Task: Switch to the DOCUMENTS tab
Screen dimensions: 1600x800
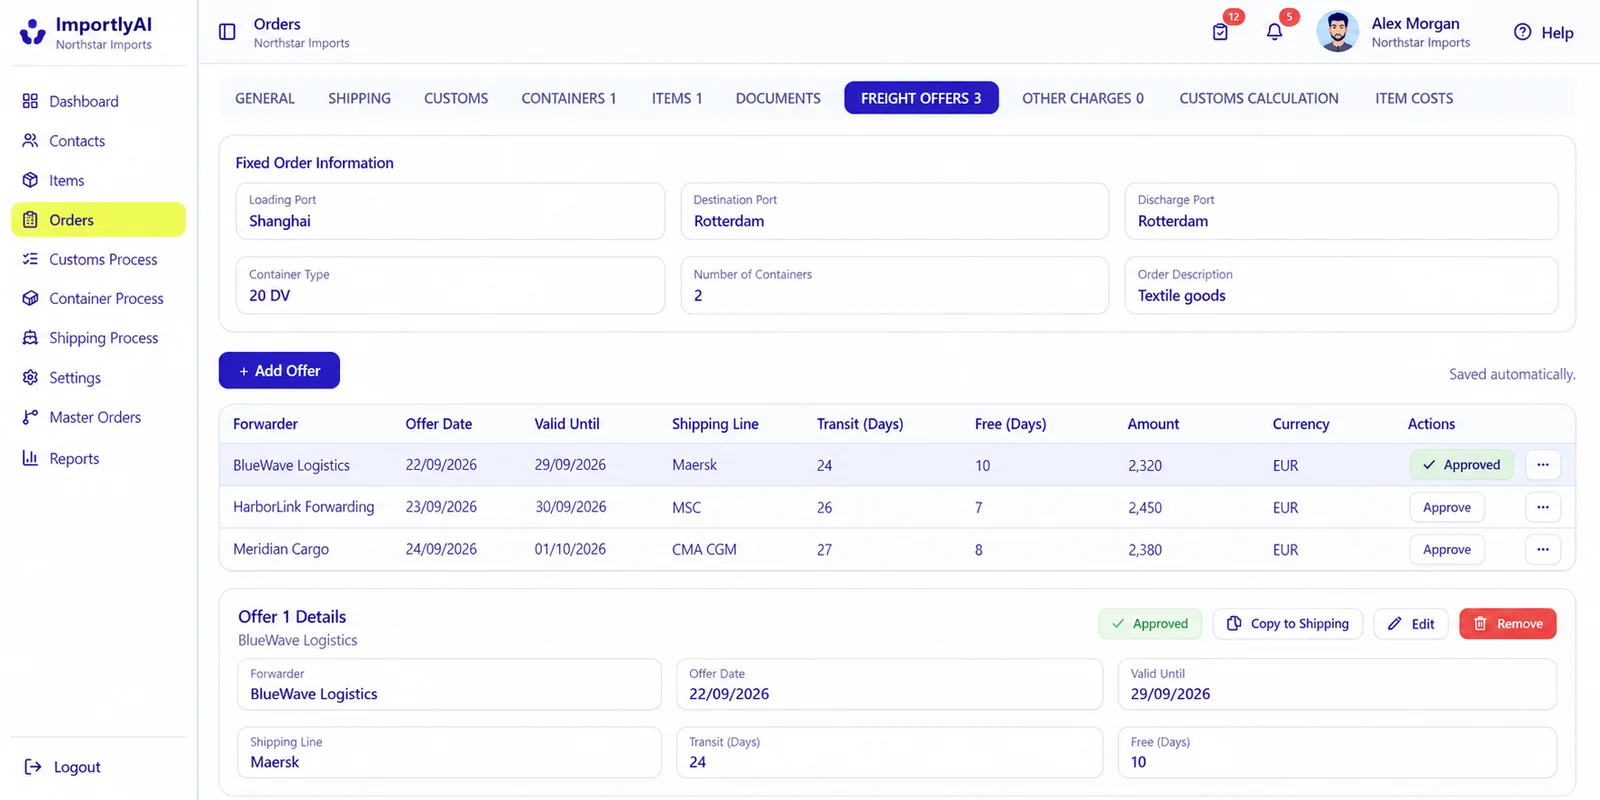Action: click(778, 98)
